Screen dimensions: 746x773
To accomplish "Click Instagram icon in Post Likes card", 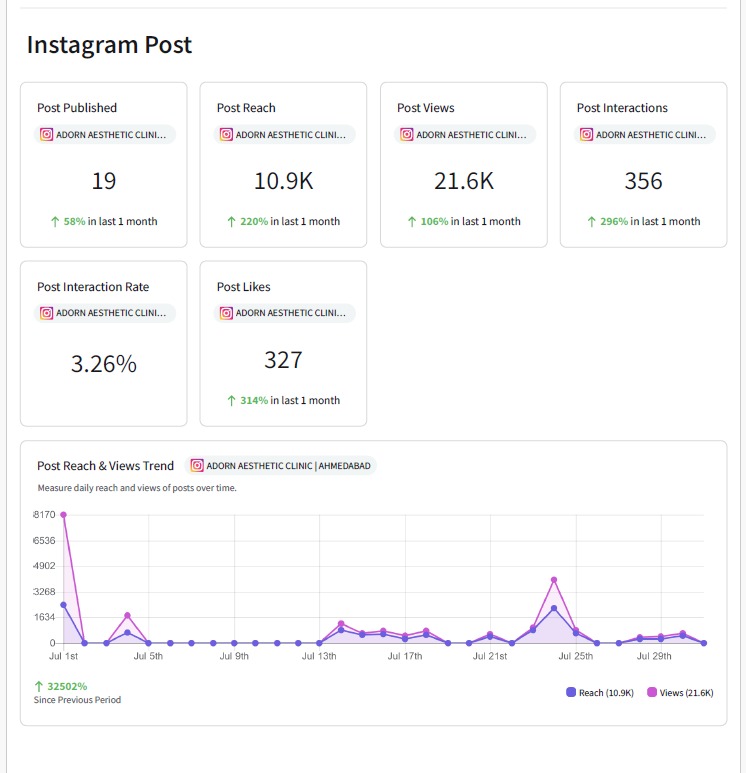I will click(226, 313).
